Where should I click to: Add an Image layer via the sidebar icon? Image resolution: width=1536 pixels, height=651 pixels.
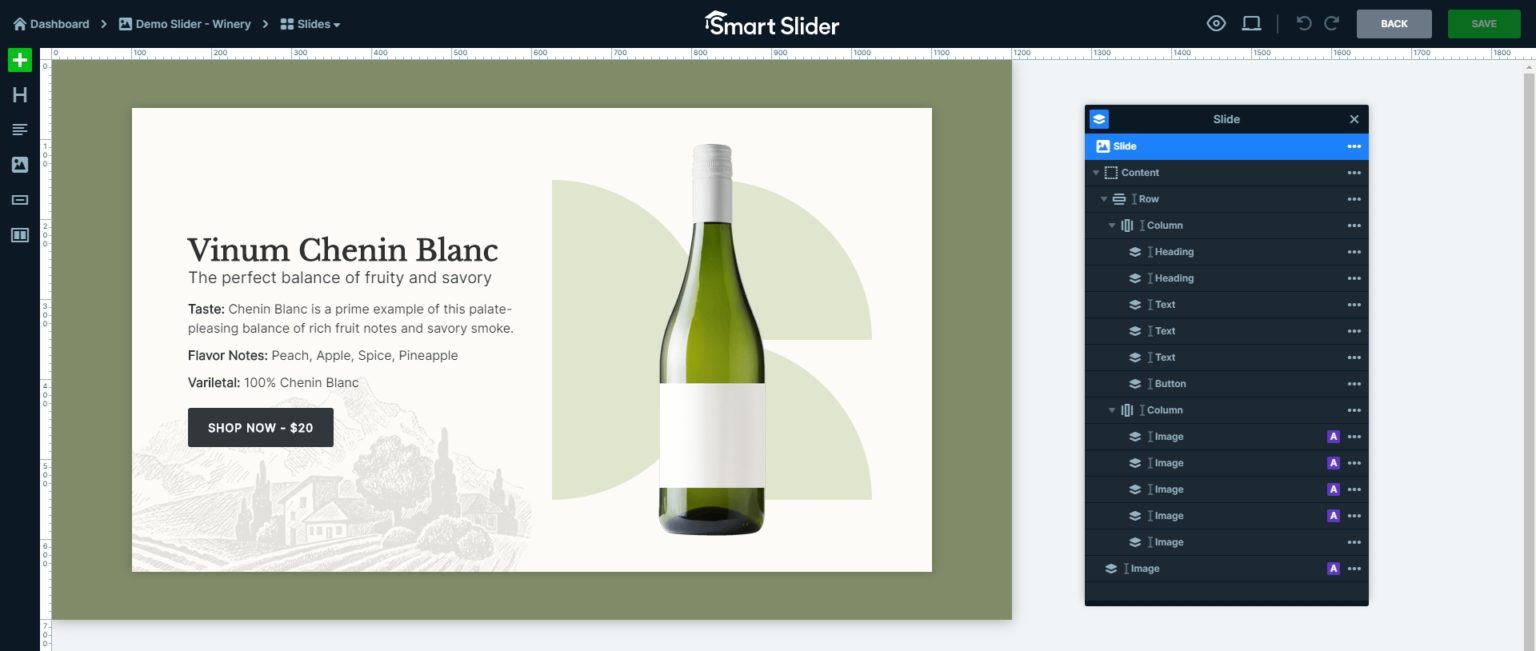coord(19,164)
